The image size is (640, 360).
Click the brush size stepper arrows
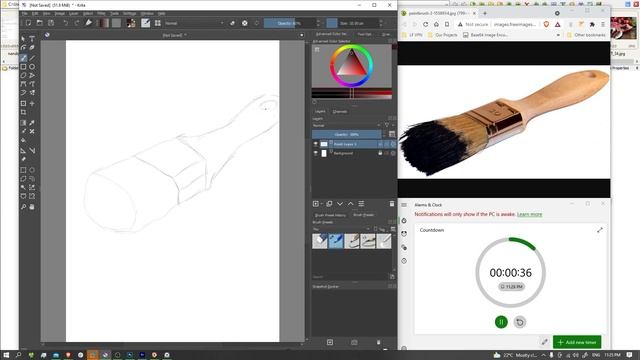click(x=381, y=23)
